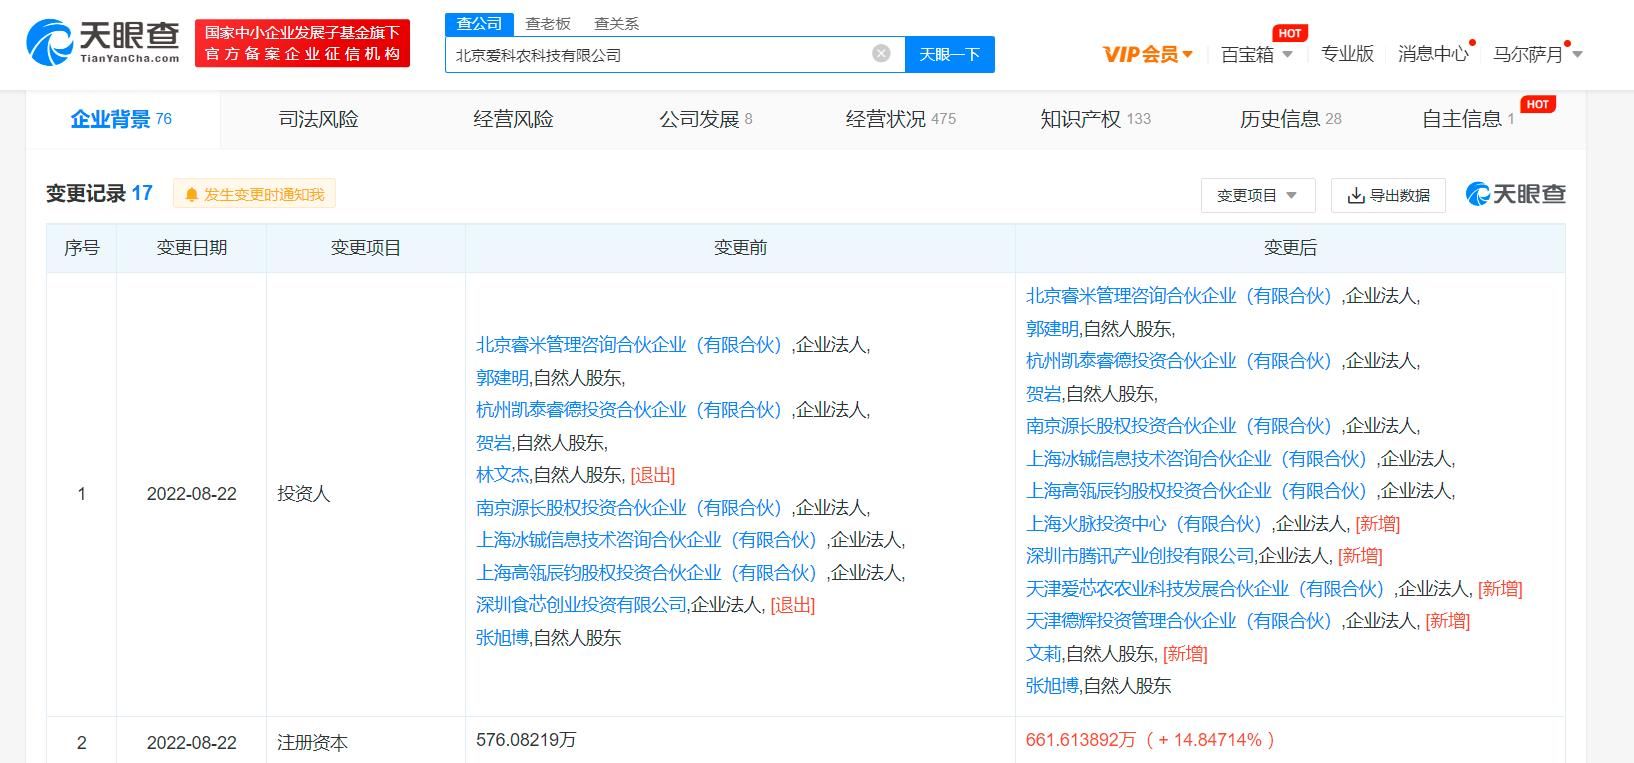
Task: Expand the 百宝箱 menu
Action: pyautogui.click(x=1256, y=54)
